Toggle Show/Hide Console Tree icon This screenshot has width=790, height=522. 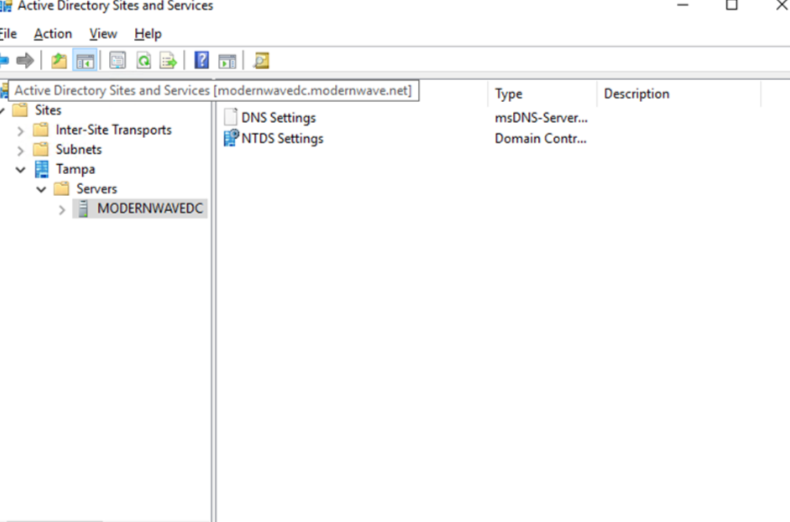point(86,61)
